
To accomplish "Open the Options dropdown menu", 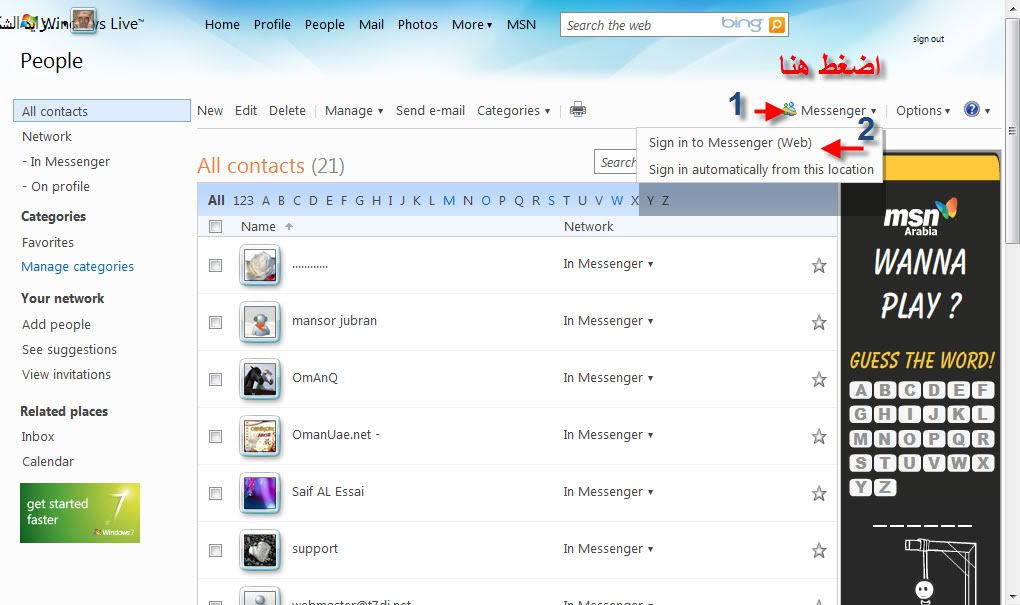I will point(922,111).
